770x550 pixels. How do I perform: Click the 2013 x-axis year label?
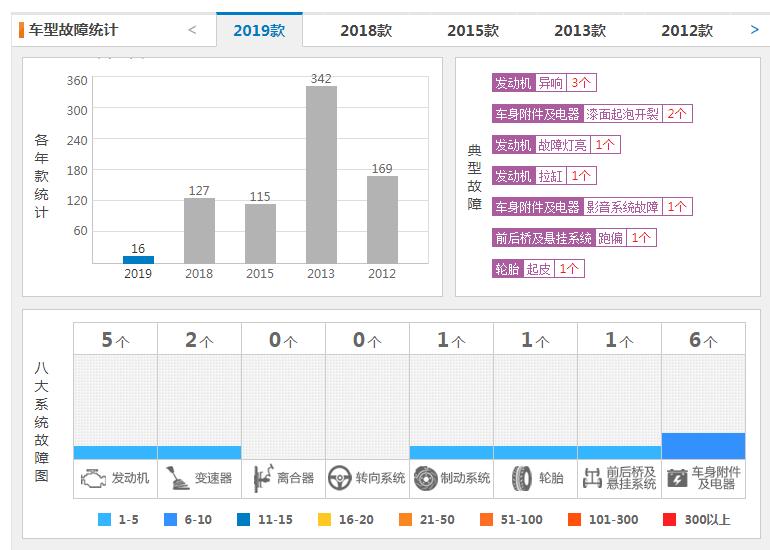pos(321,274)
